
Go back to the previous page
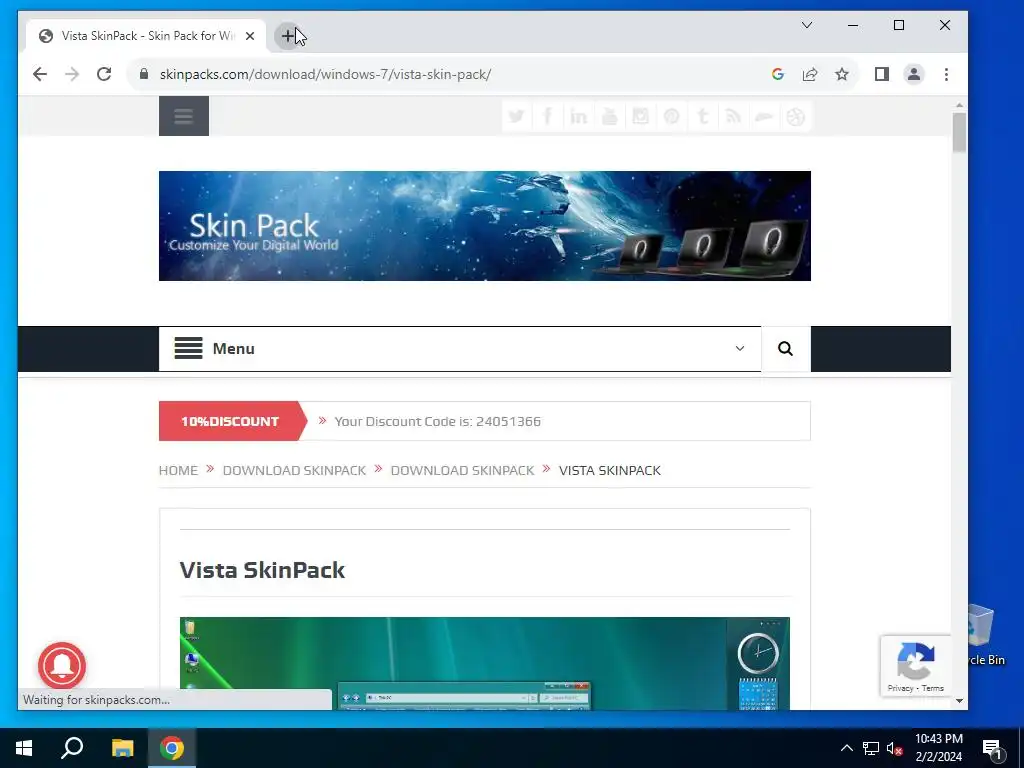40,74
